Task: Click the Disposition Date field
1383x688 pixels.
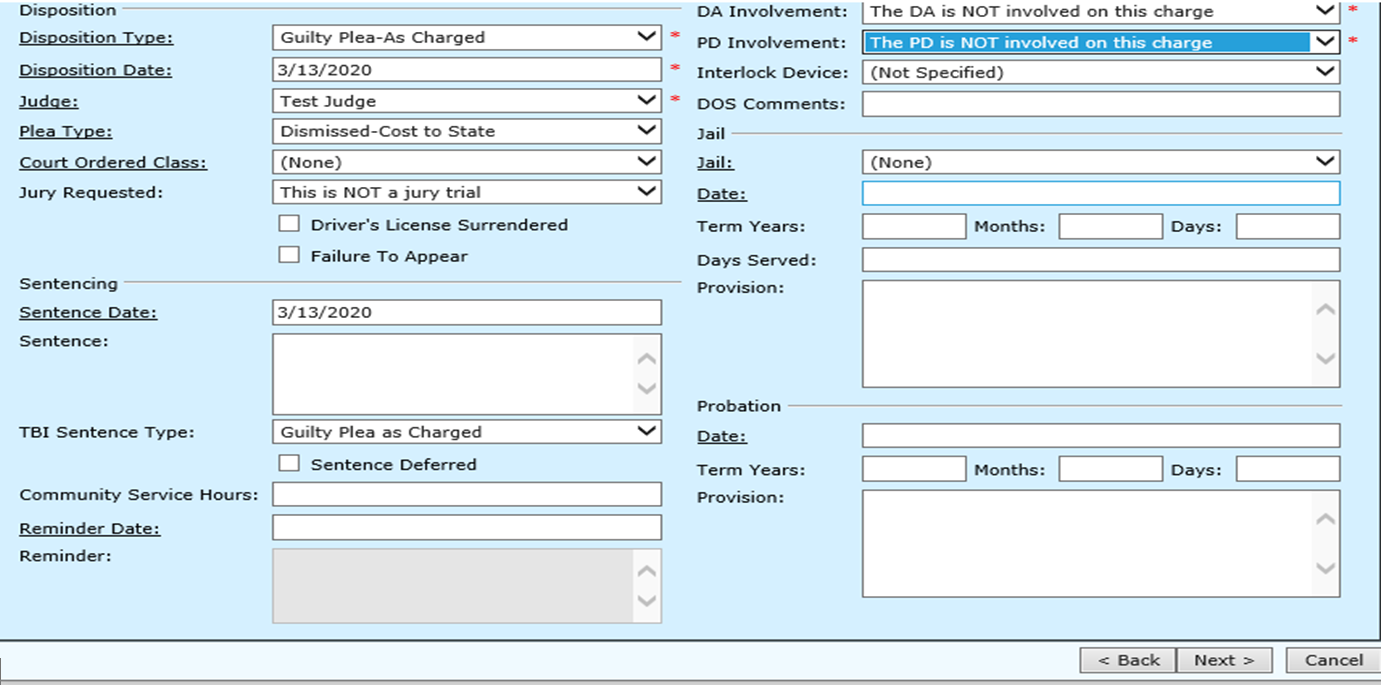Action: click(466, 70)
